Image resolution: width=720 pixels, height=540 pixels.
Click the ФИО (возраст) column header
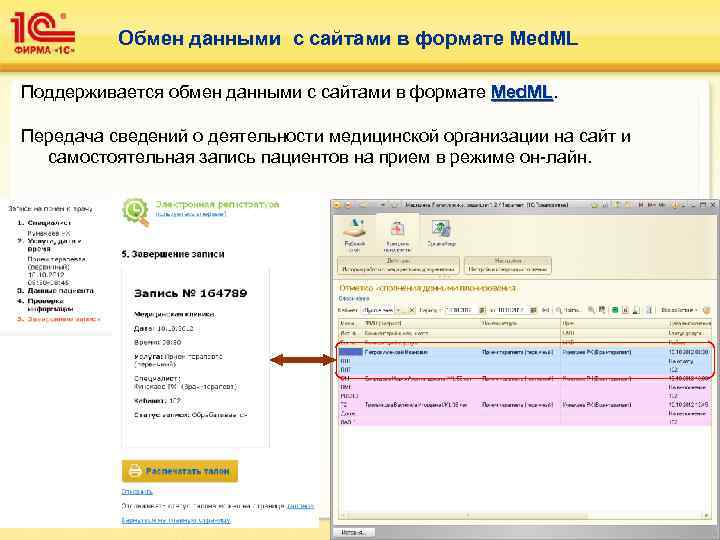[421, 323]
